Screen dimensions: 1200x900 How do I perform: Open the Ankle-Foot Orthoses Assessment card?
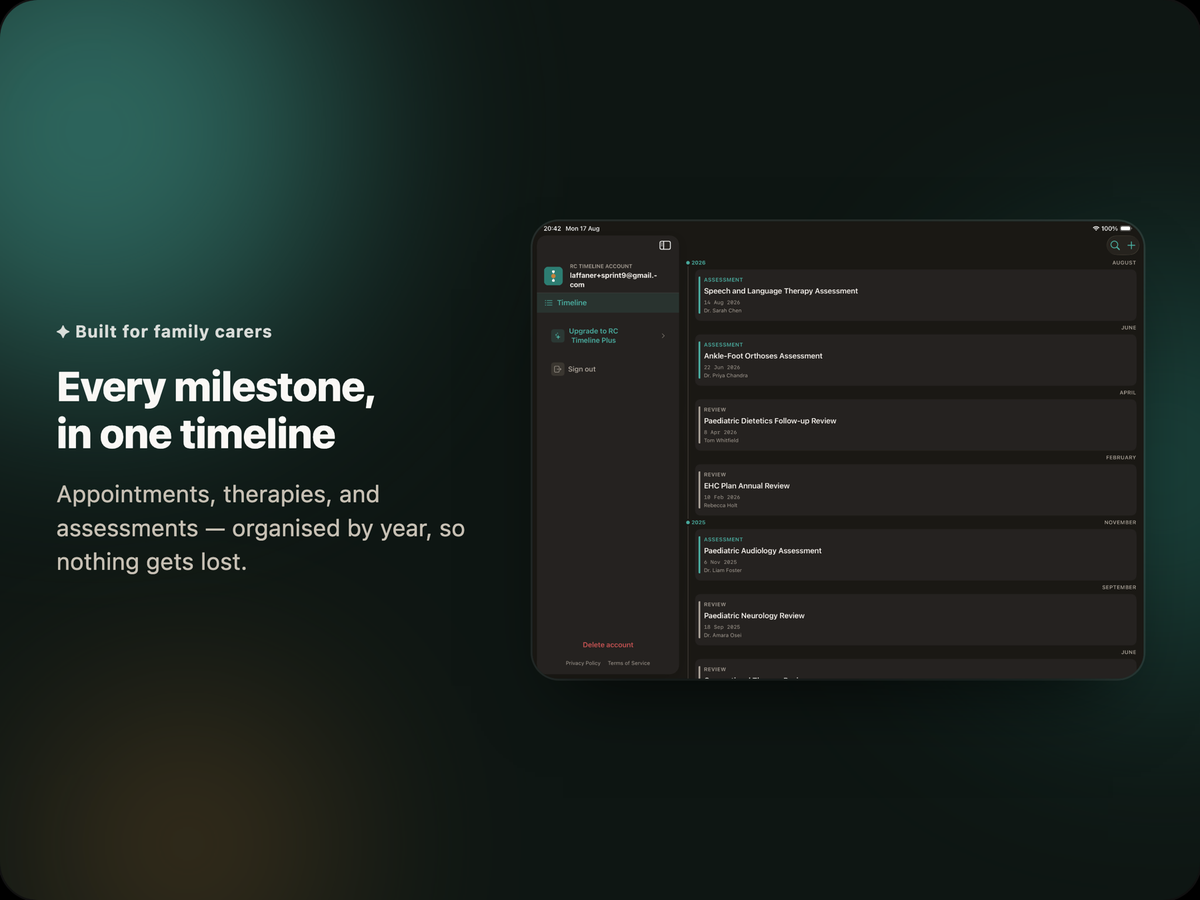pos(916,360)
